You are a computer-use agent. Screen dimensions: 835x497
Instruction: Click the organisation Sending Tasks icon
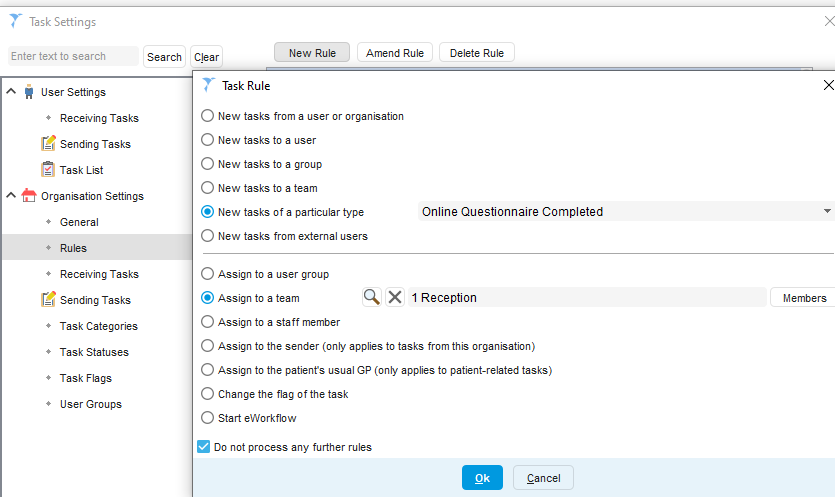48,300
